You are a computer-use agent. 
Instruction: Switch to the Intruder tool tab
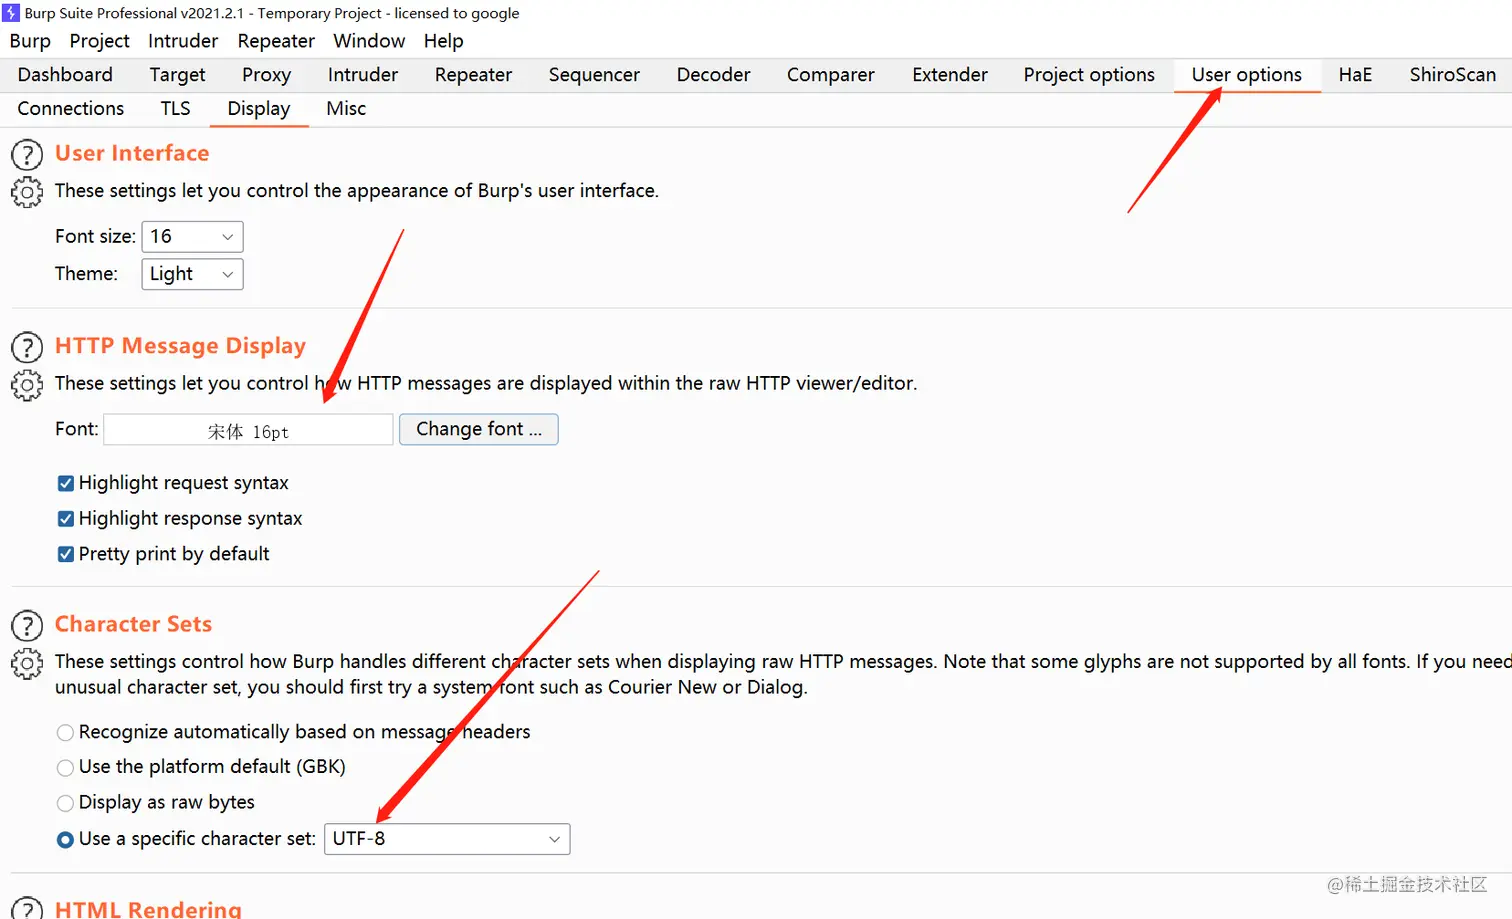tap(362, 75)
